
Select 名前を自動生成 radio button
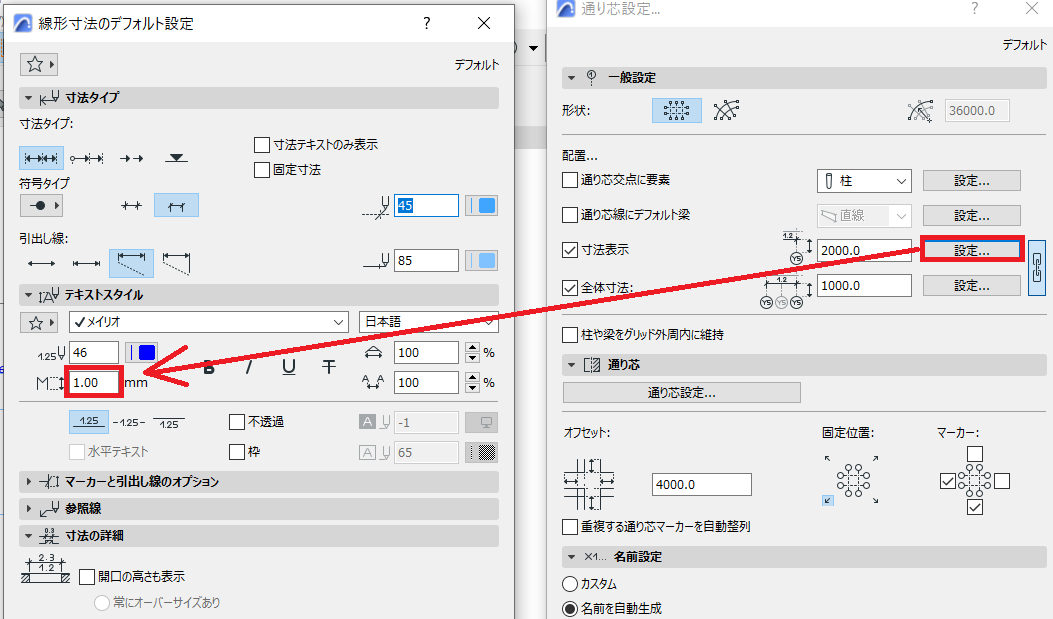570,609
